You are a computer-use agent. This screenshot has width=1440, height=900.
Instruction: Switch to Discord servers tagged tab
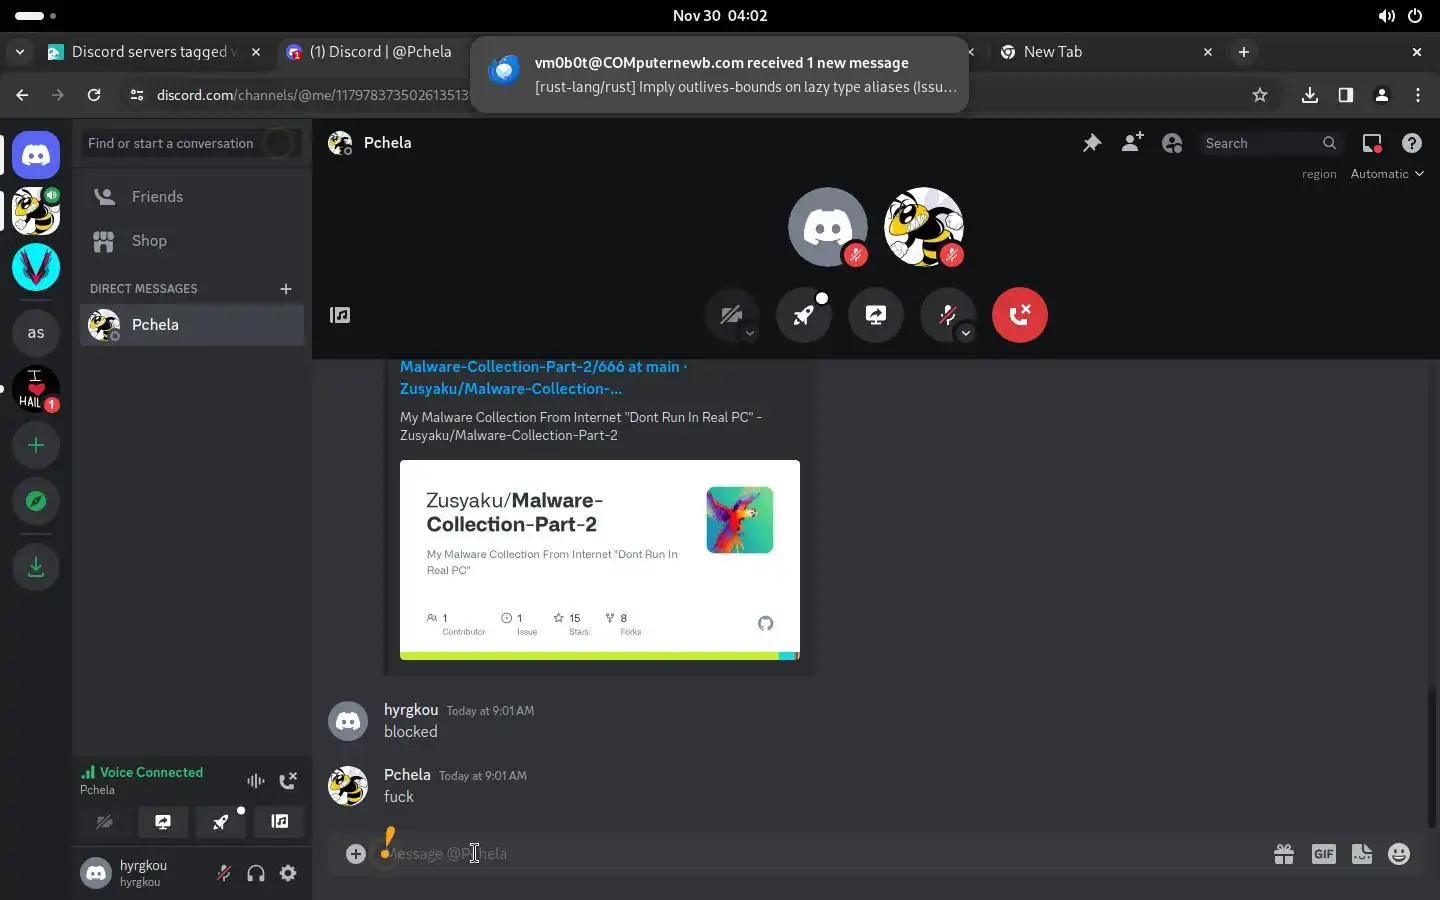(x=152, y=52)
